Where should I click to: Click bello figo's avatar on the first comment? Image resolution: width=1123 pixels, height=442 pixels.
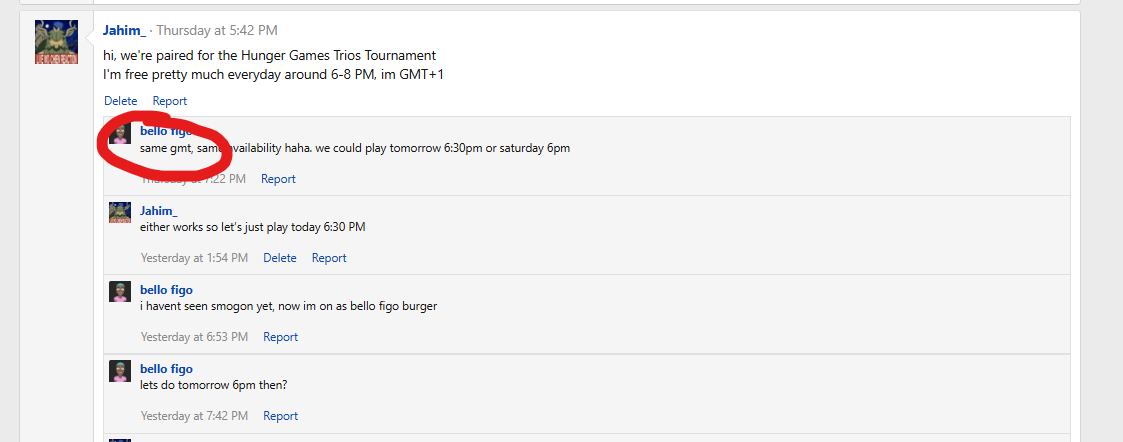click(120, 133)
